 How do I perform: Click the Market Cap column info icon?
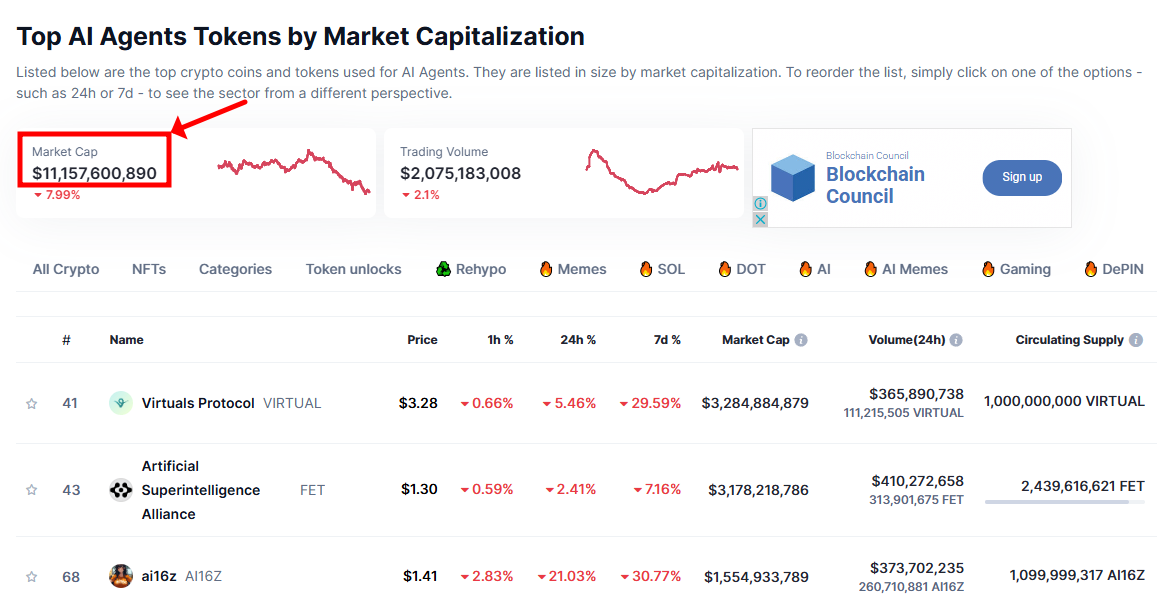coord(801,340)
